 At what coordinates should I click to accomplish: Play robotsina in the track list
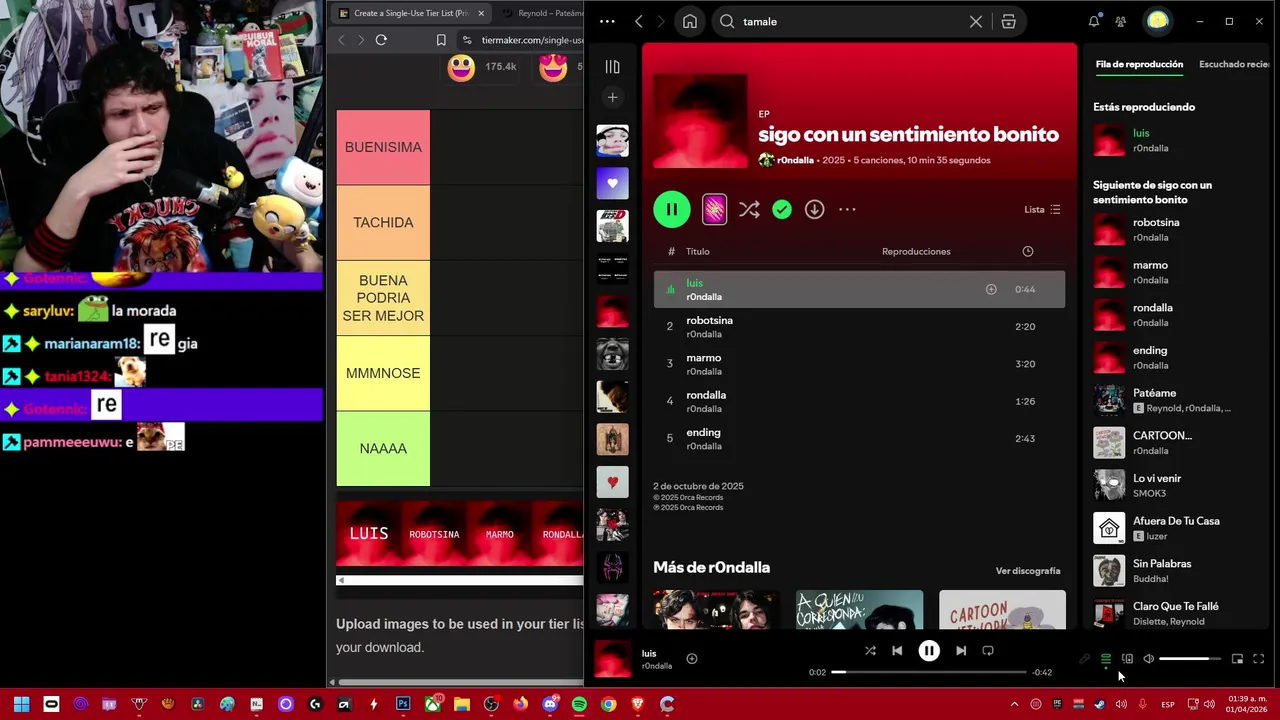coord(859,327)
